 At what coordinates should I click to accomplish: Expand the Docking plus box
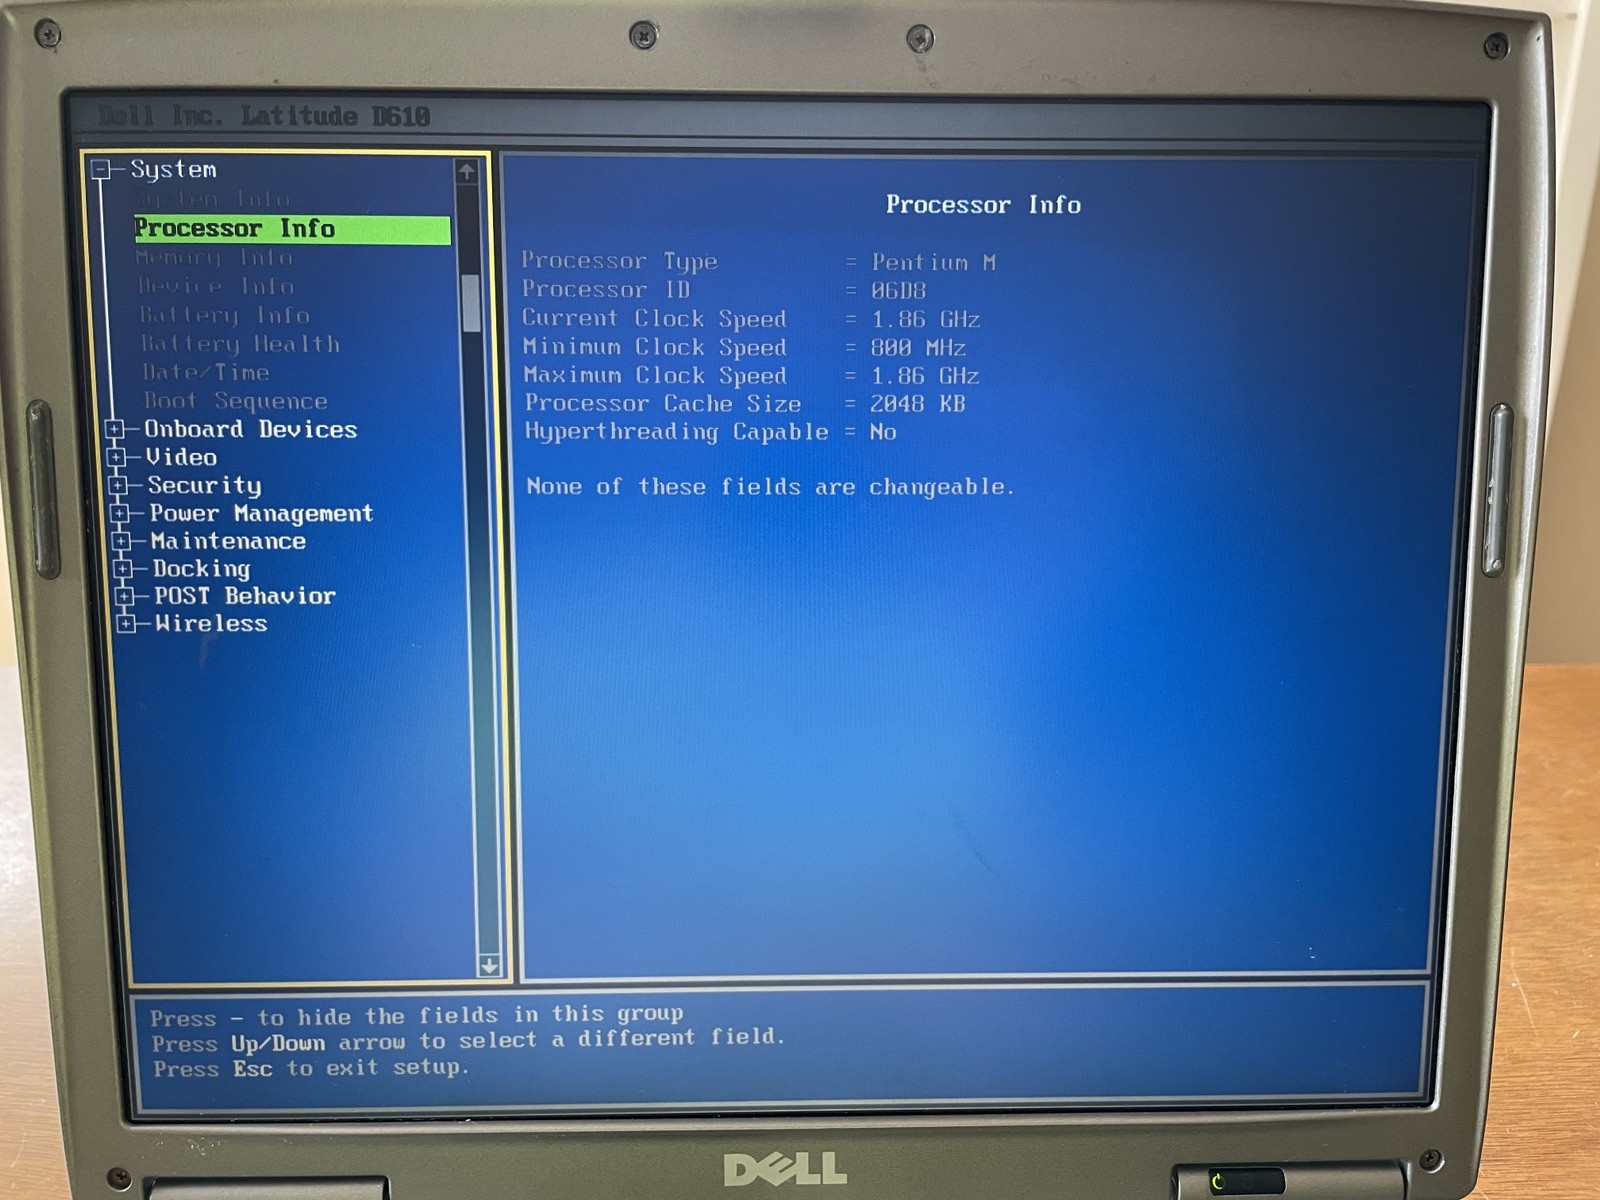(x=123, y=569)
